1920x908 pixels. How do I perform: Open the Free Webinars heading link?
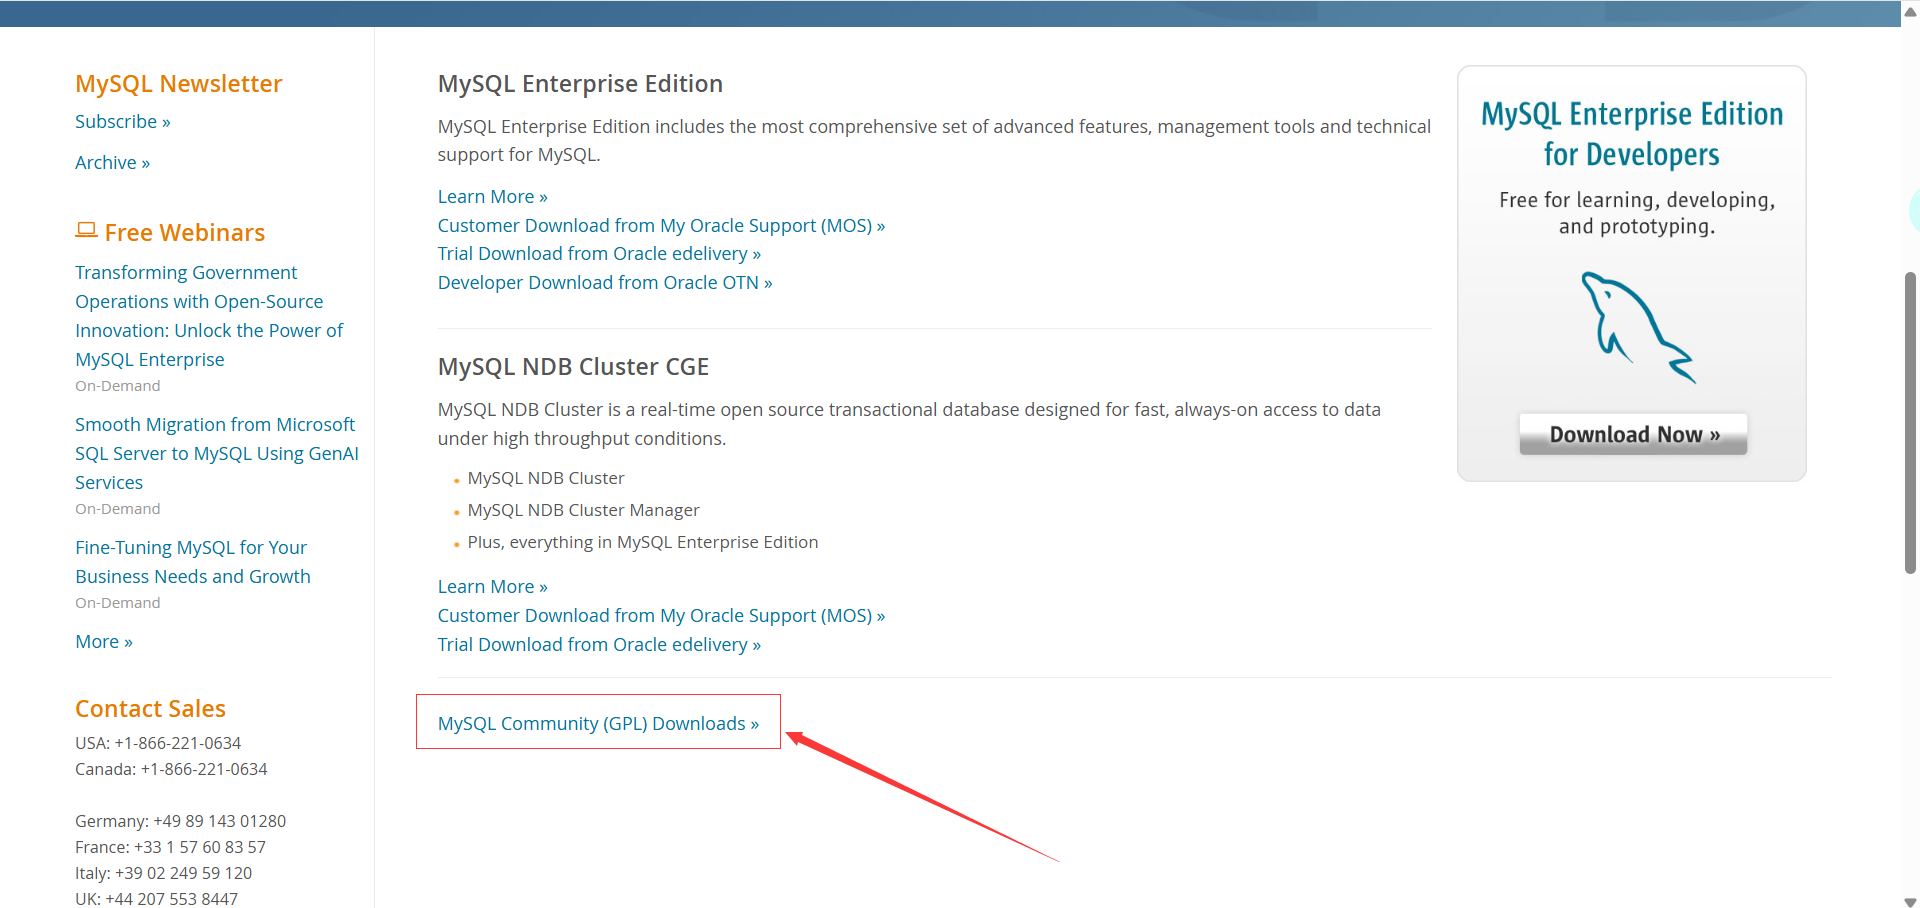(x=185, y=232)
